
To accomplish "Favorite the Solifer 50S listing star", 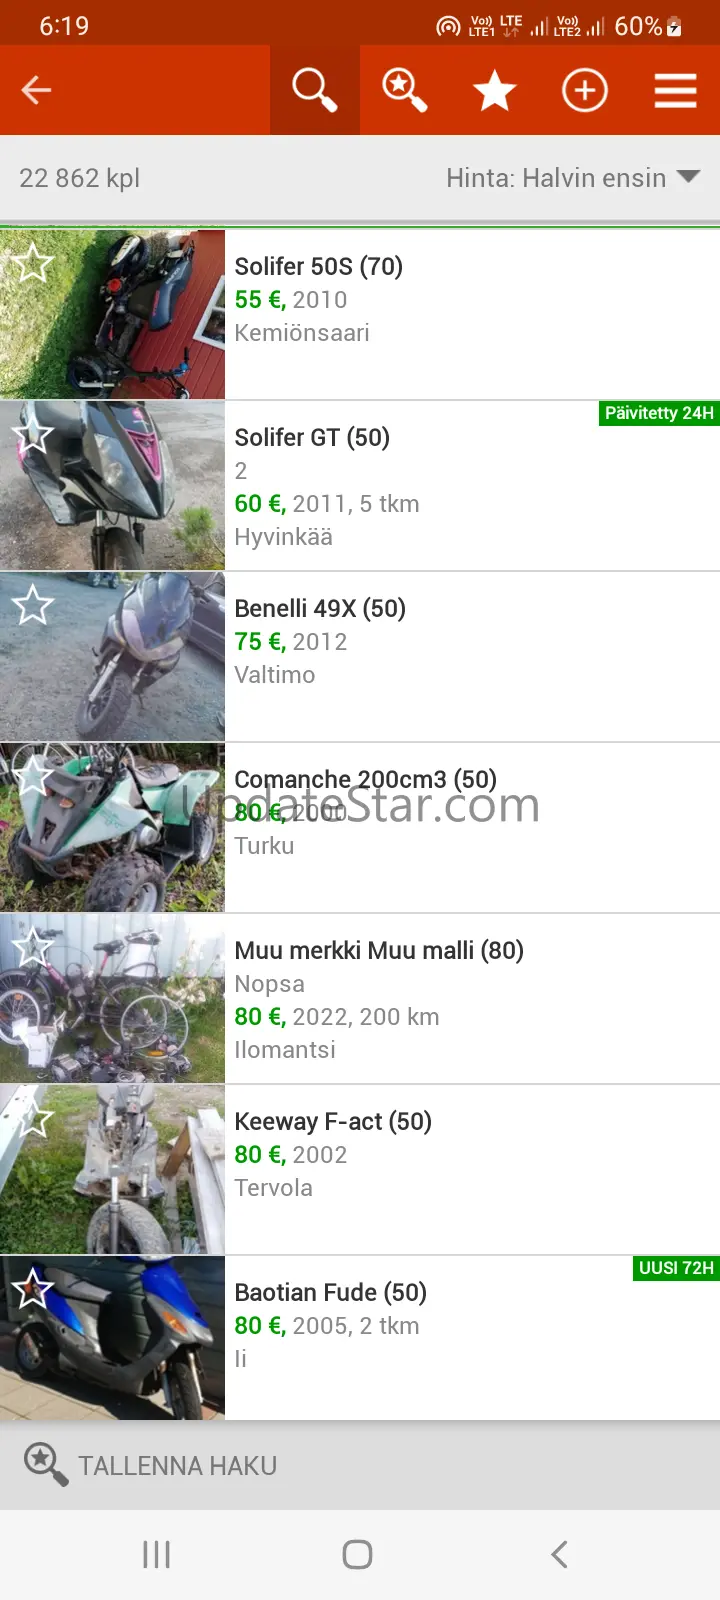I will pyautogui.click(x=33, y=263).
